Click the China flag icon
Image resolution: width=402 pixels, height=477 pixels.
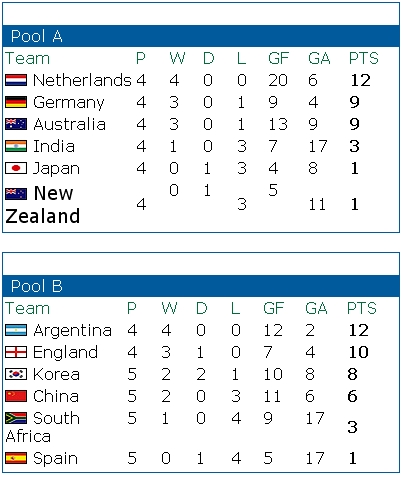(x=16, y=396)
